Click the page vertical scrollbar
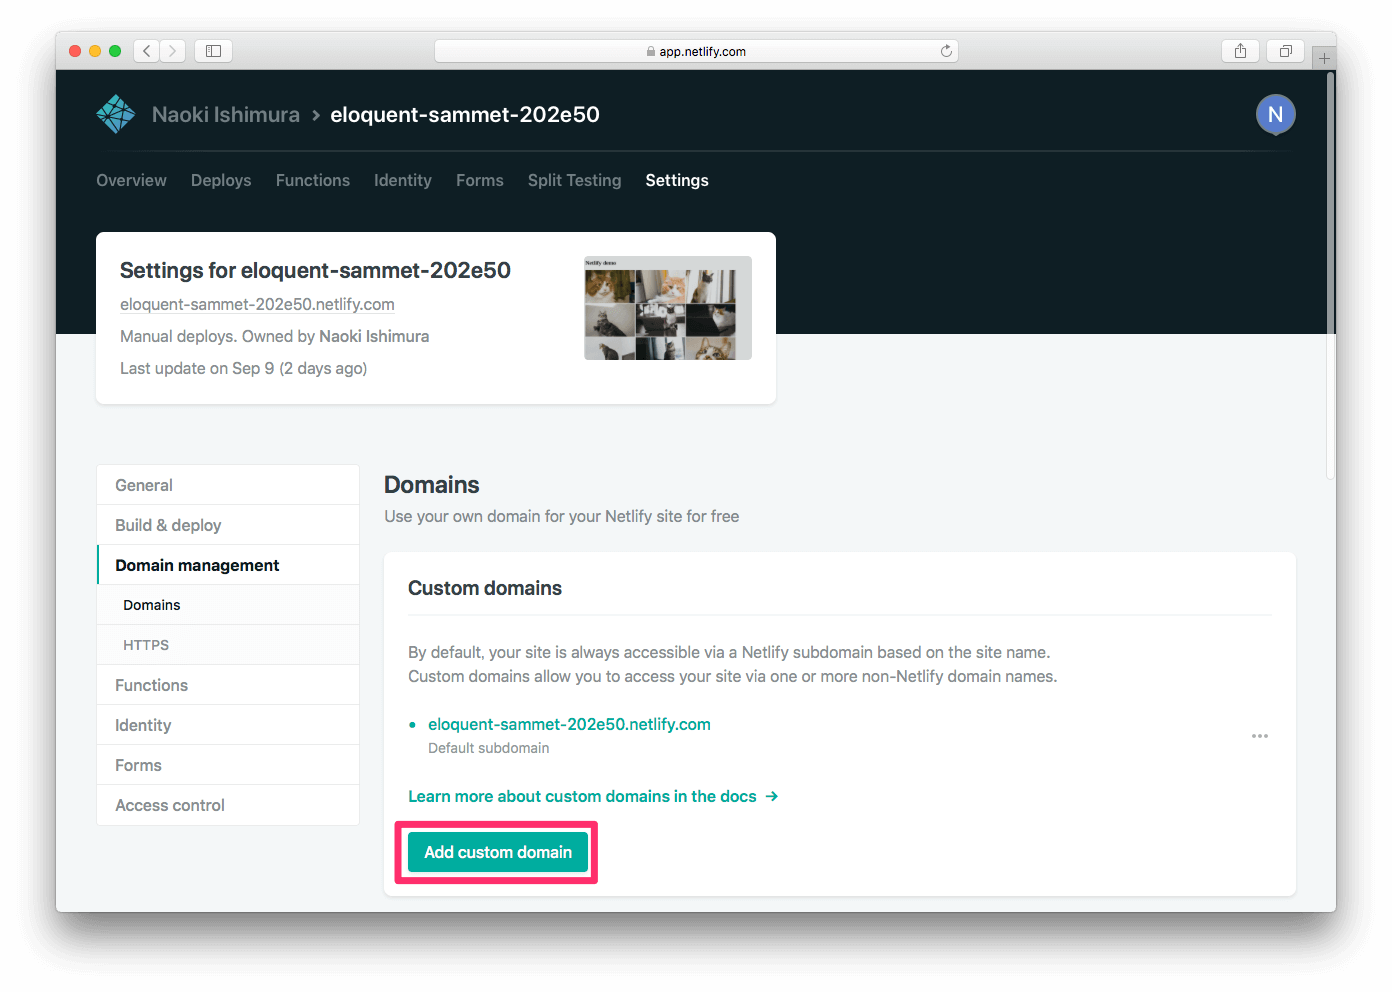 click(x=1330, y=275)
